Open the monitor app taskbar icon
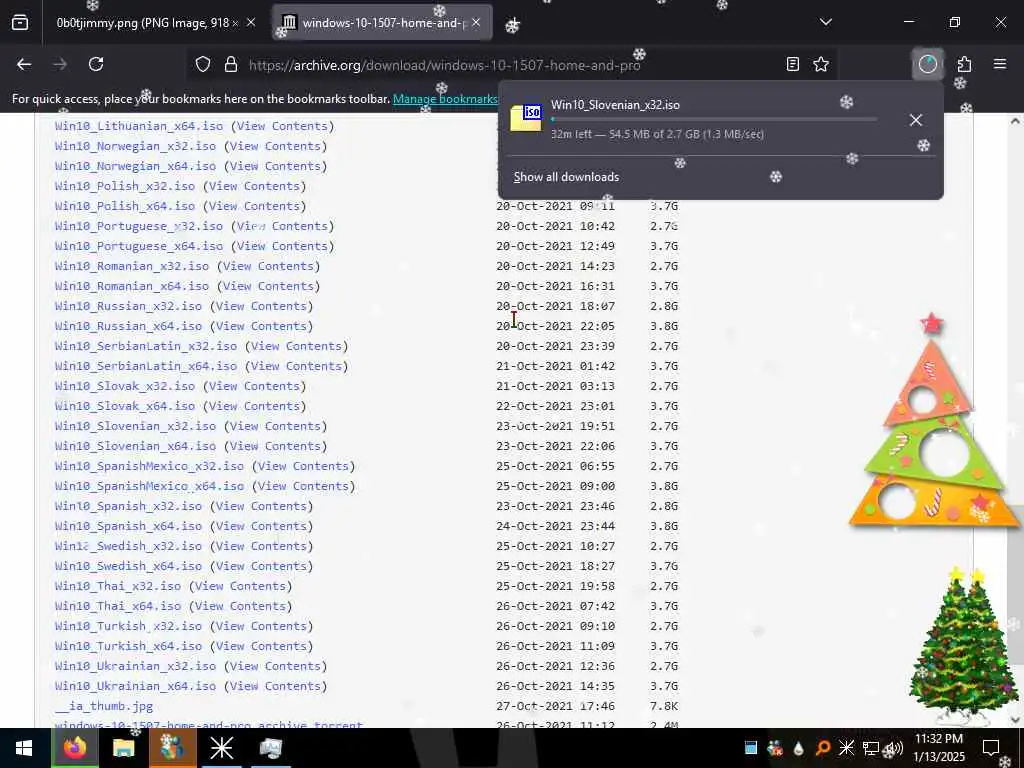The image size is (1024, 768). click(x=270, y=748)
